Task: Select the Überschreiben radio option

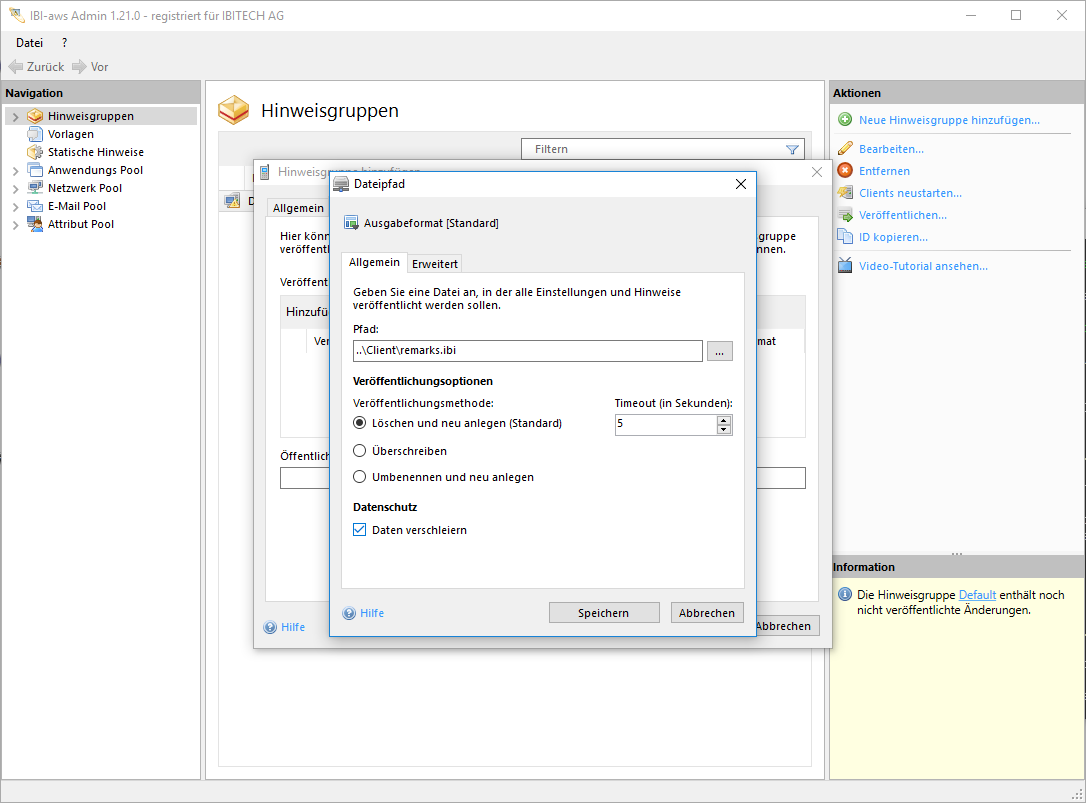Action: 360,451
